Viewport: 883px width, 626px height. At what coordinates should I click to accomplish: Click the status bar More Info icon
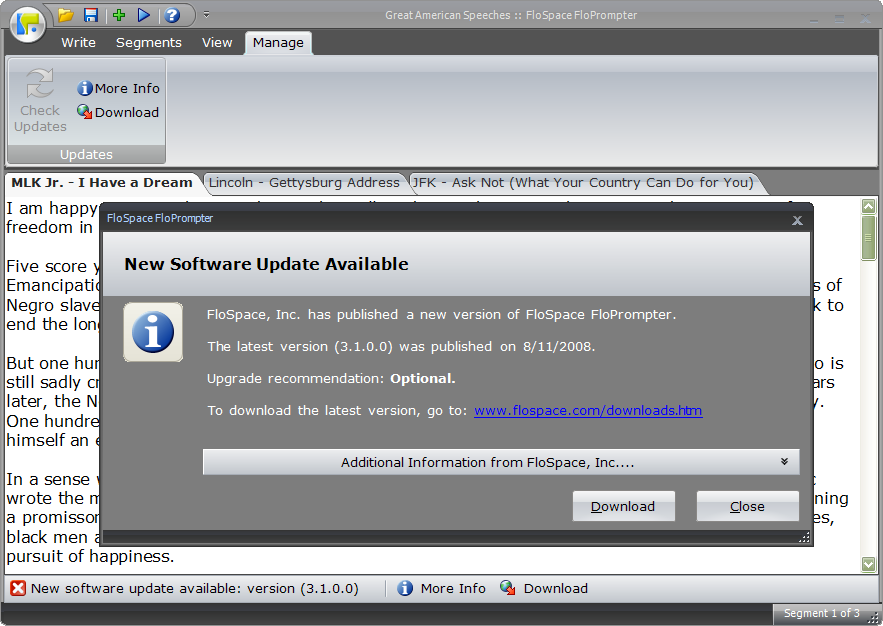click(x=404, y=588)
